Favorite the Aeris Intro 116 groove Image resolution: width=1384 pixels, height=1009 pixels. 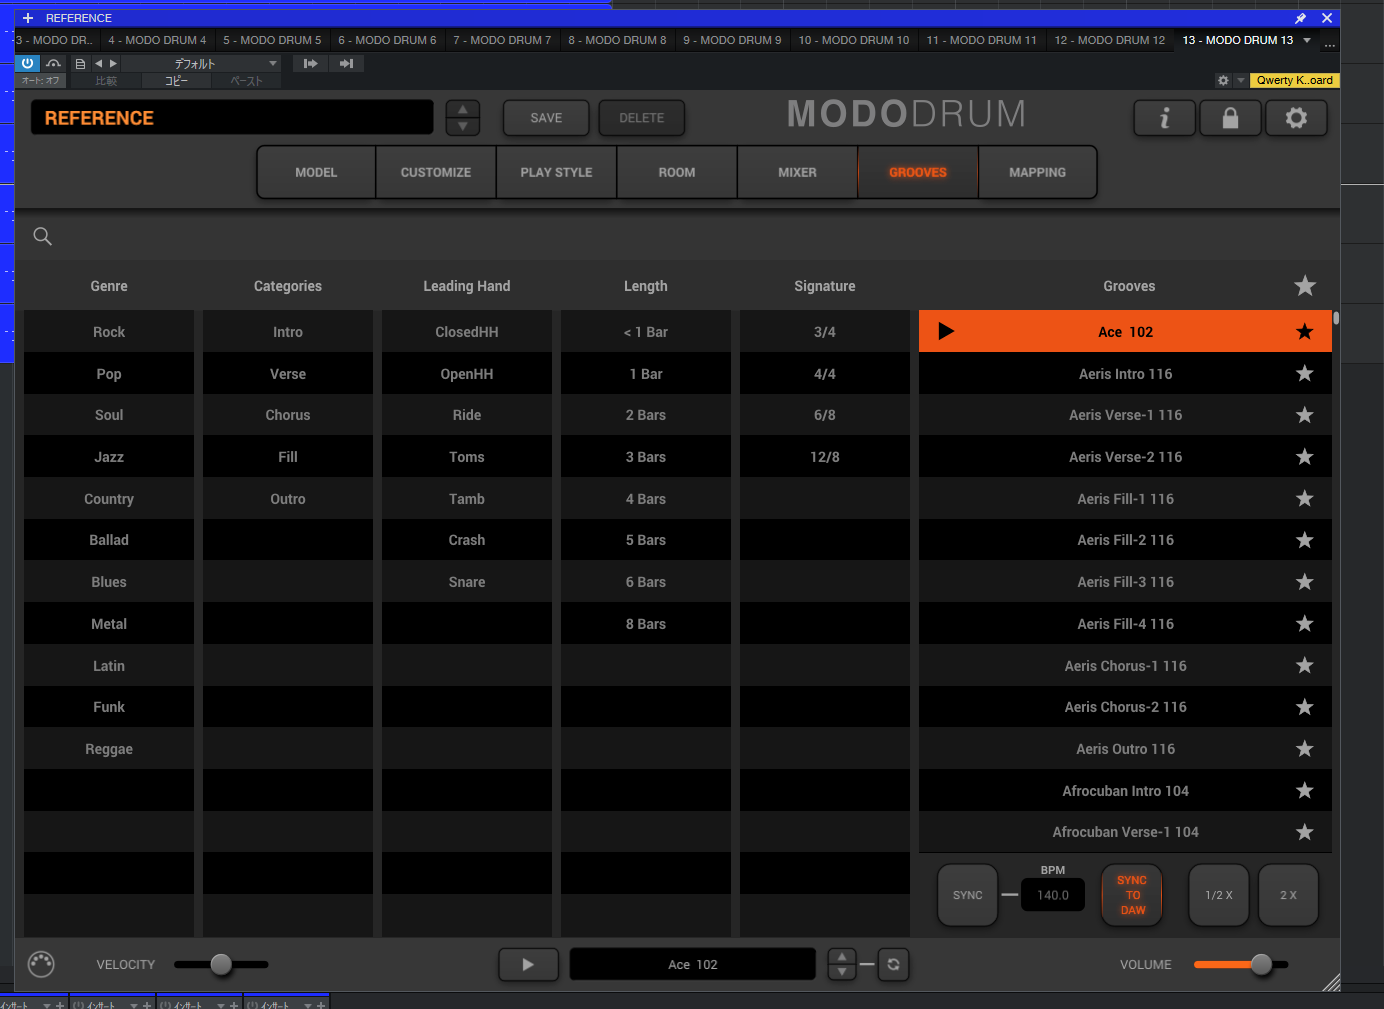(1305, 373)
